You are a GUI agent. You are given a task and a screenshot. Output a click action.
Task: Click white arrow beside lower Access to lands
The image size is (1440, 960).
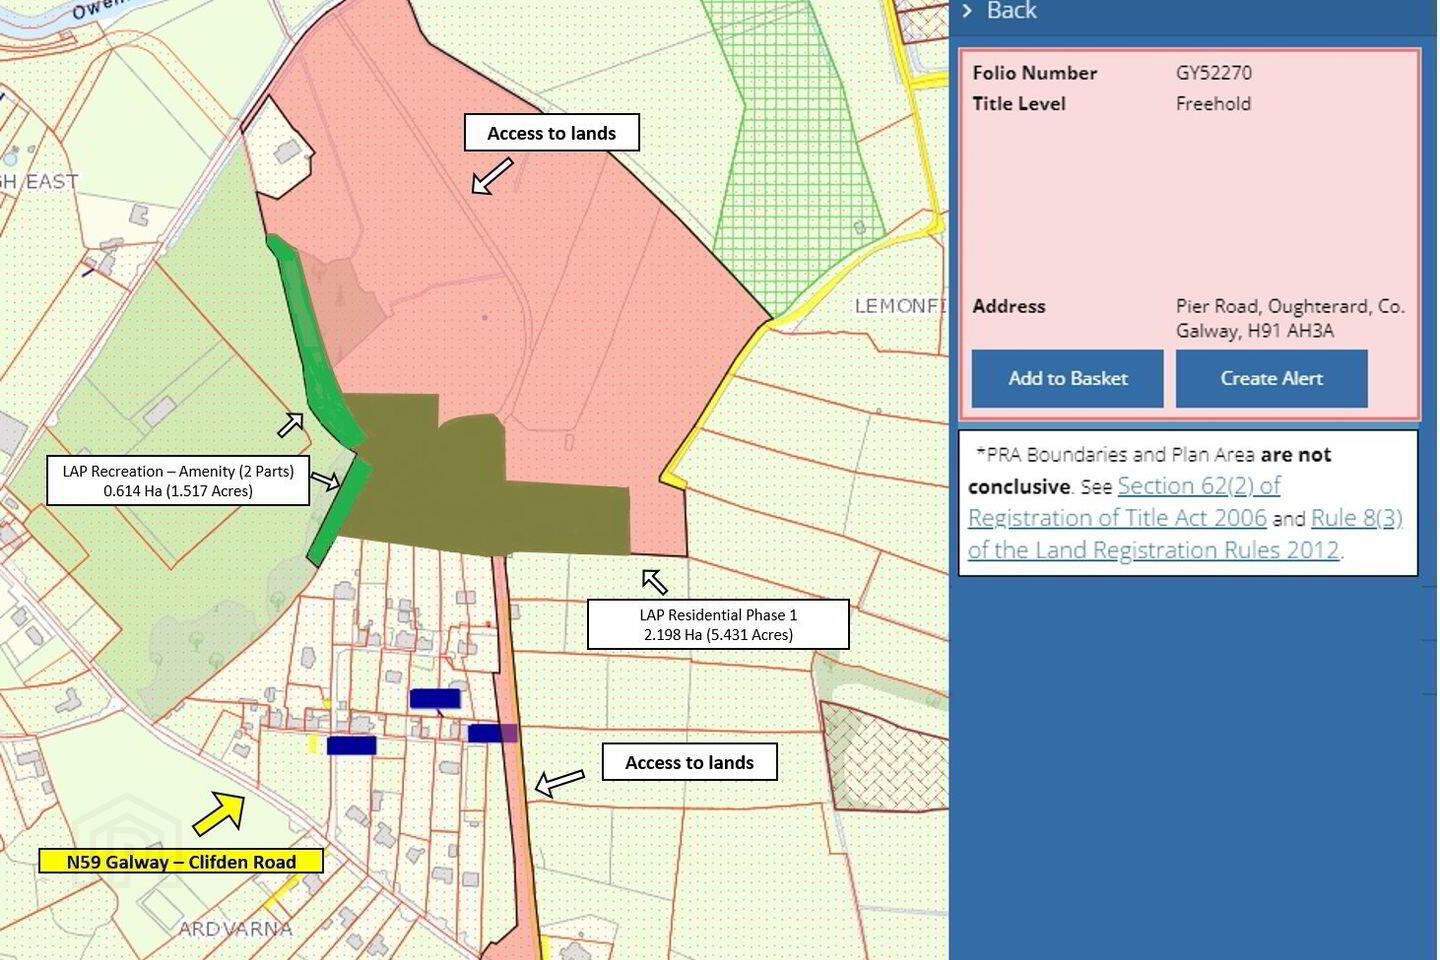(560, 782)
